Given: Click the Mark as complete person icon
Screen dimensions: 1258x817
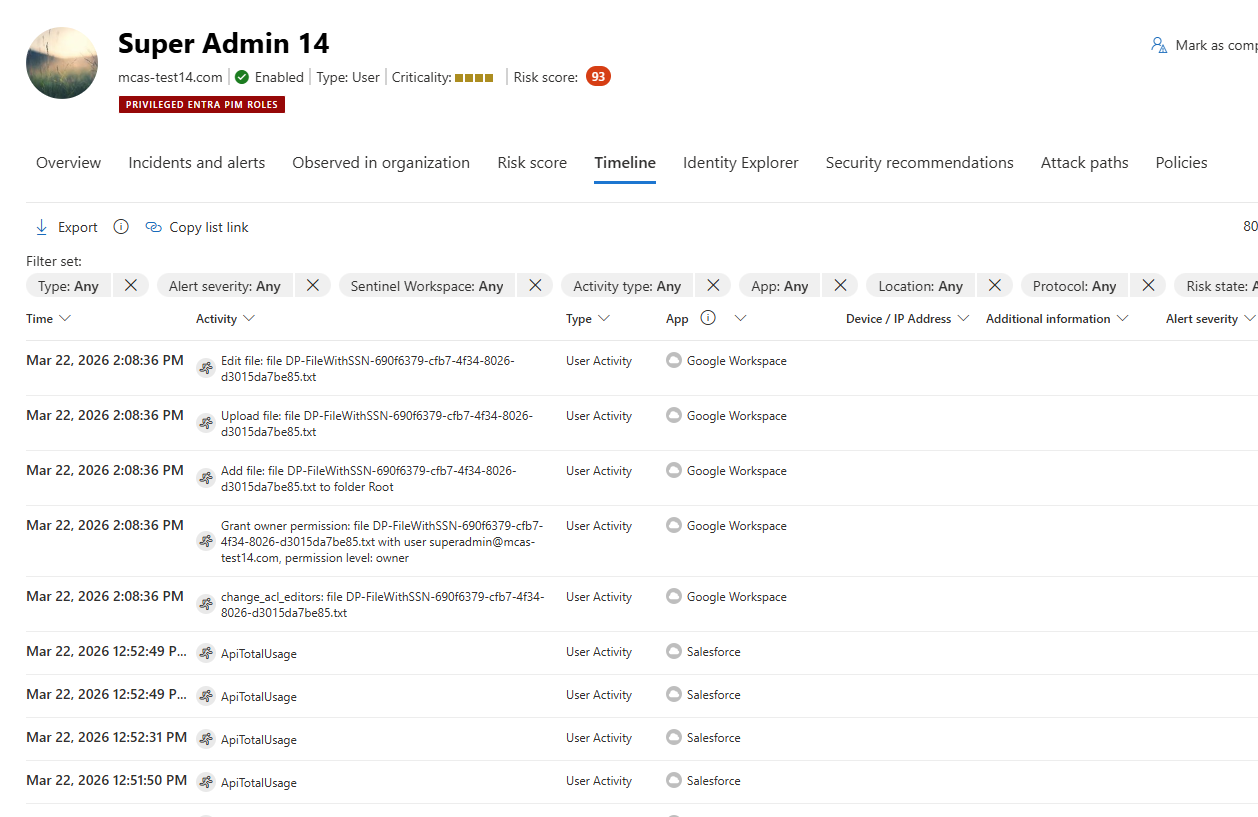Looking at the screenshot, I should 1158,45.
